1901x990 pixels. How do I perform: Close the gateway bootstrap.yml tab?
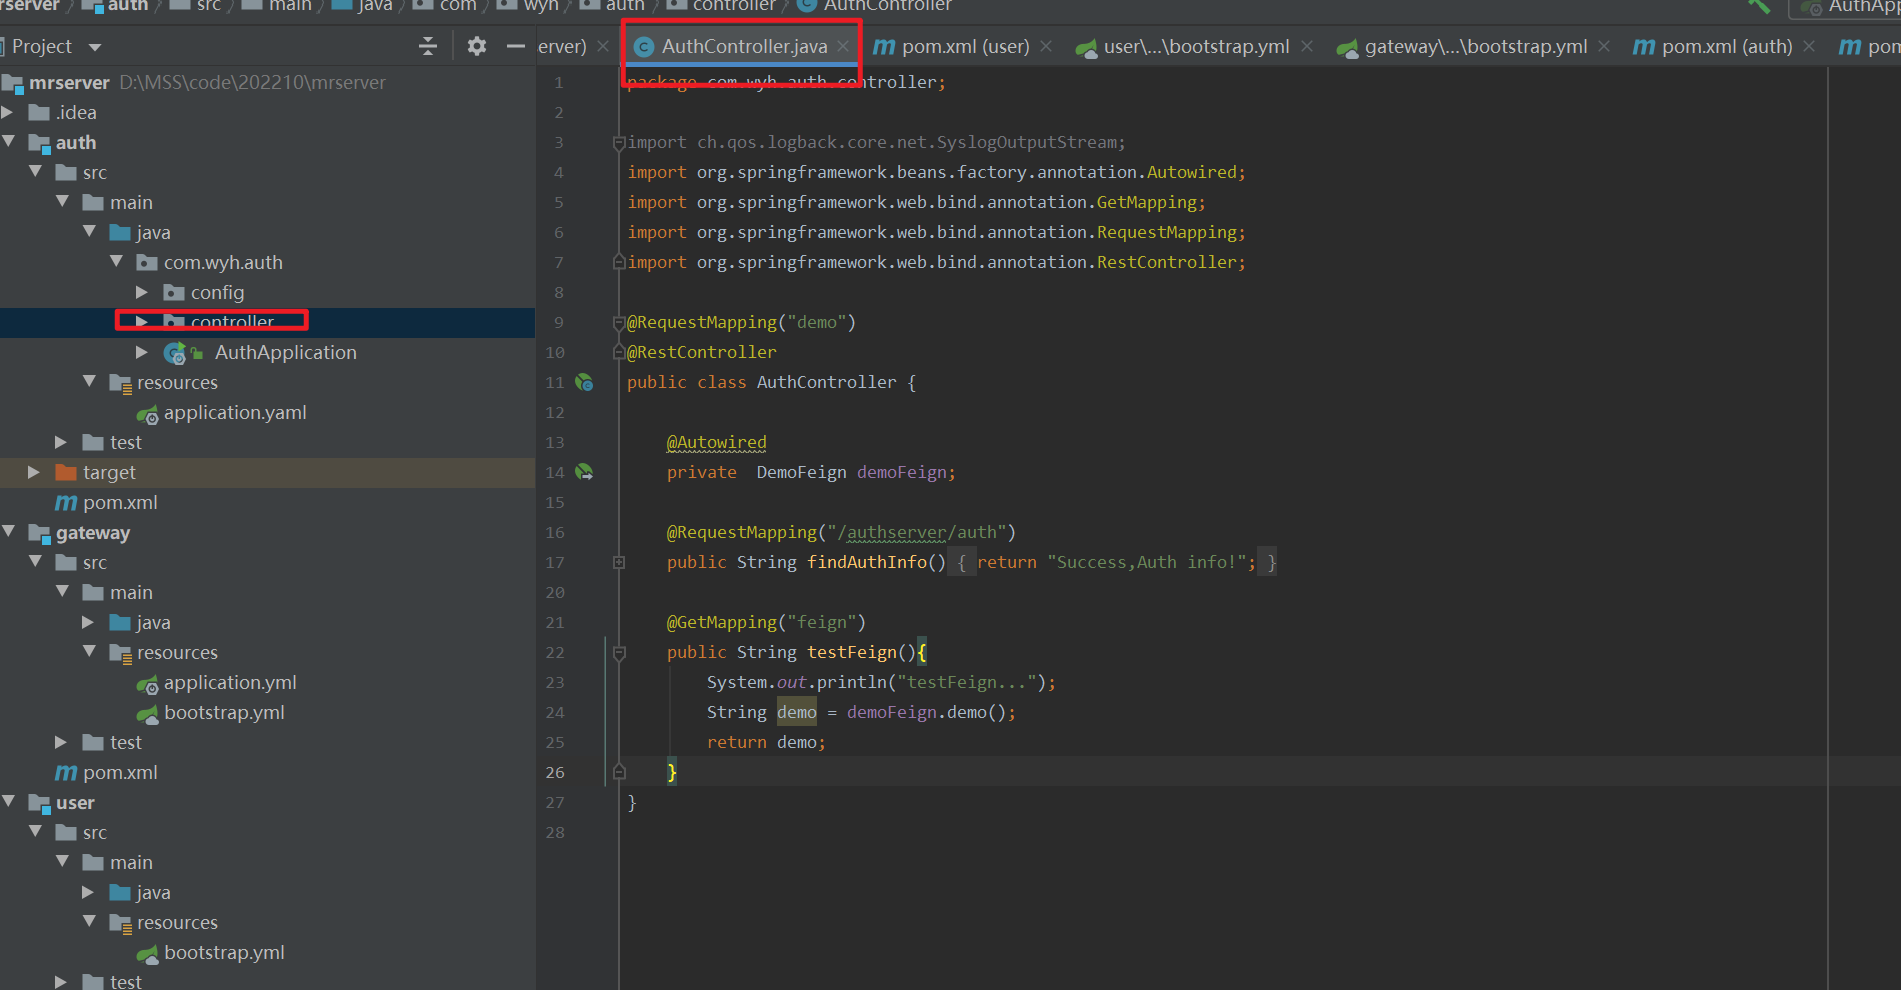(1604, 46)
